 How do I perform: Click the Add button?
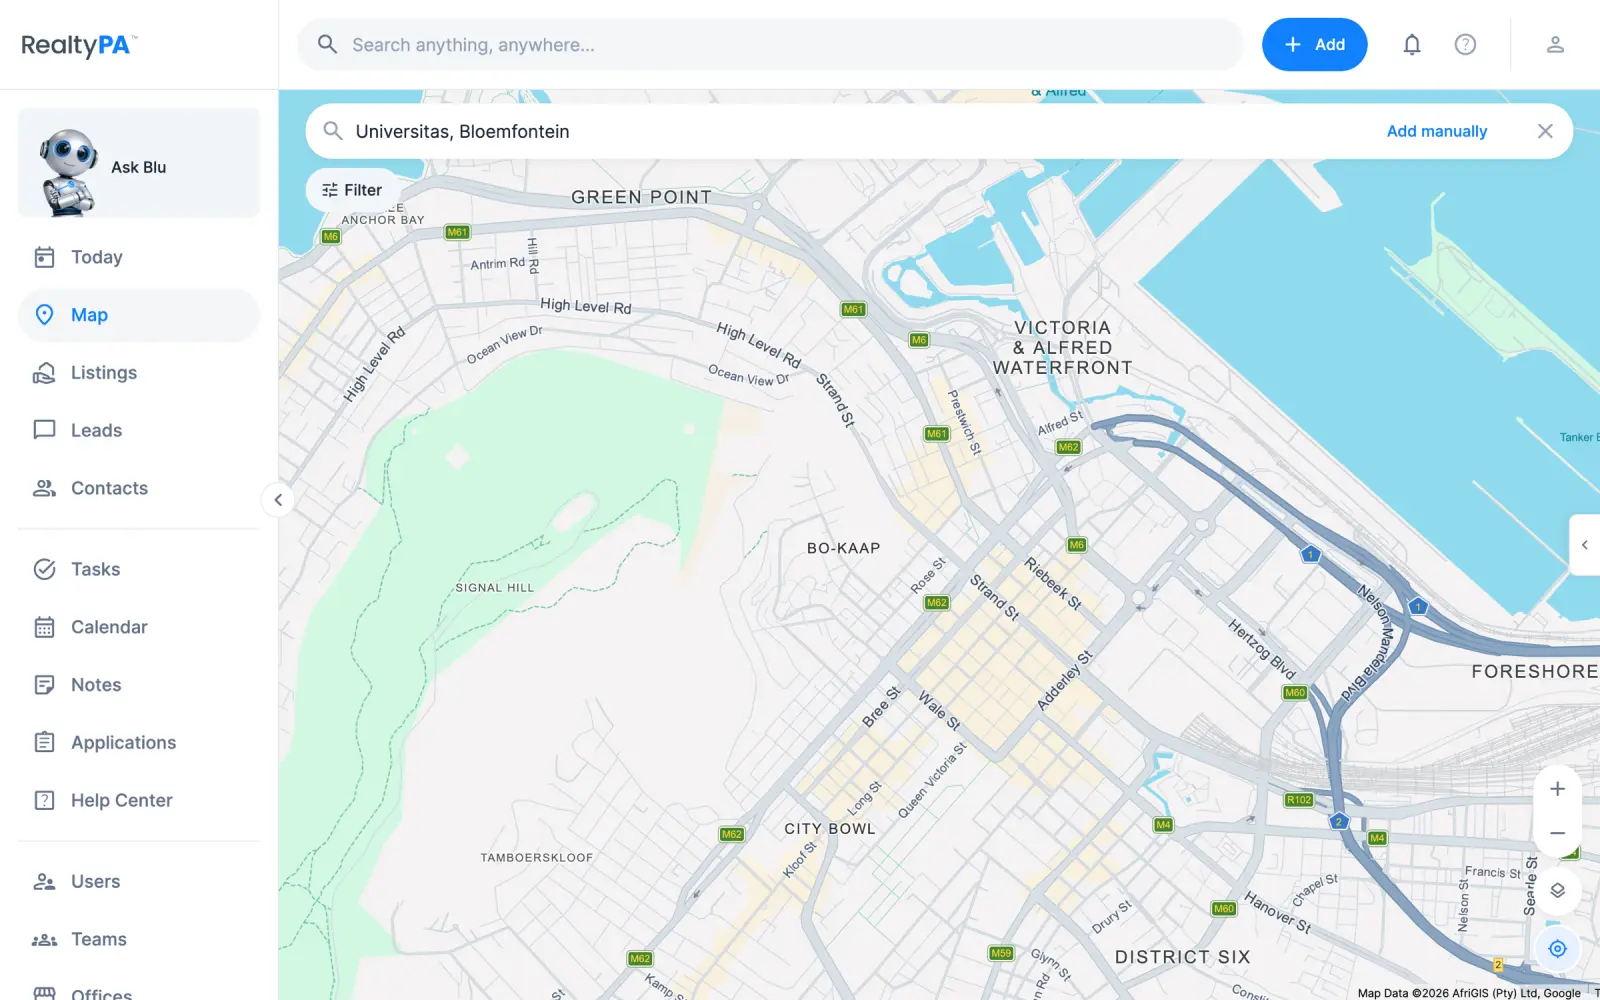[1314, 44]
